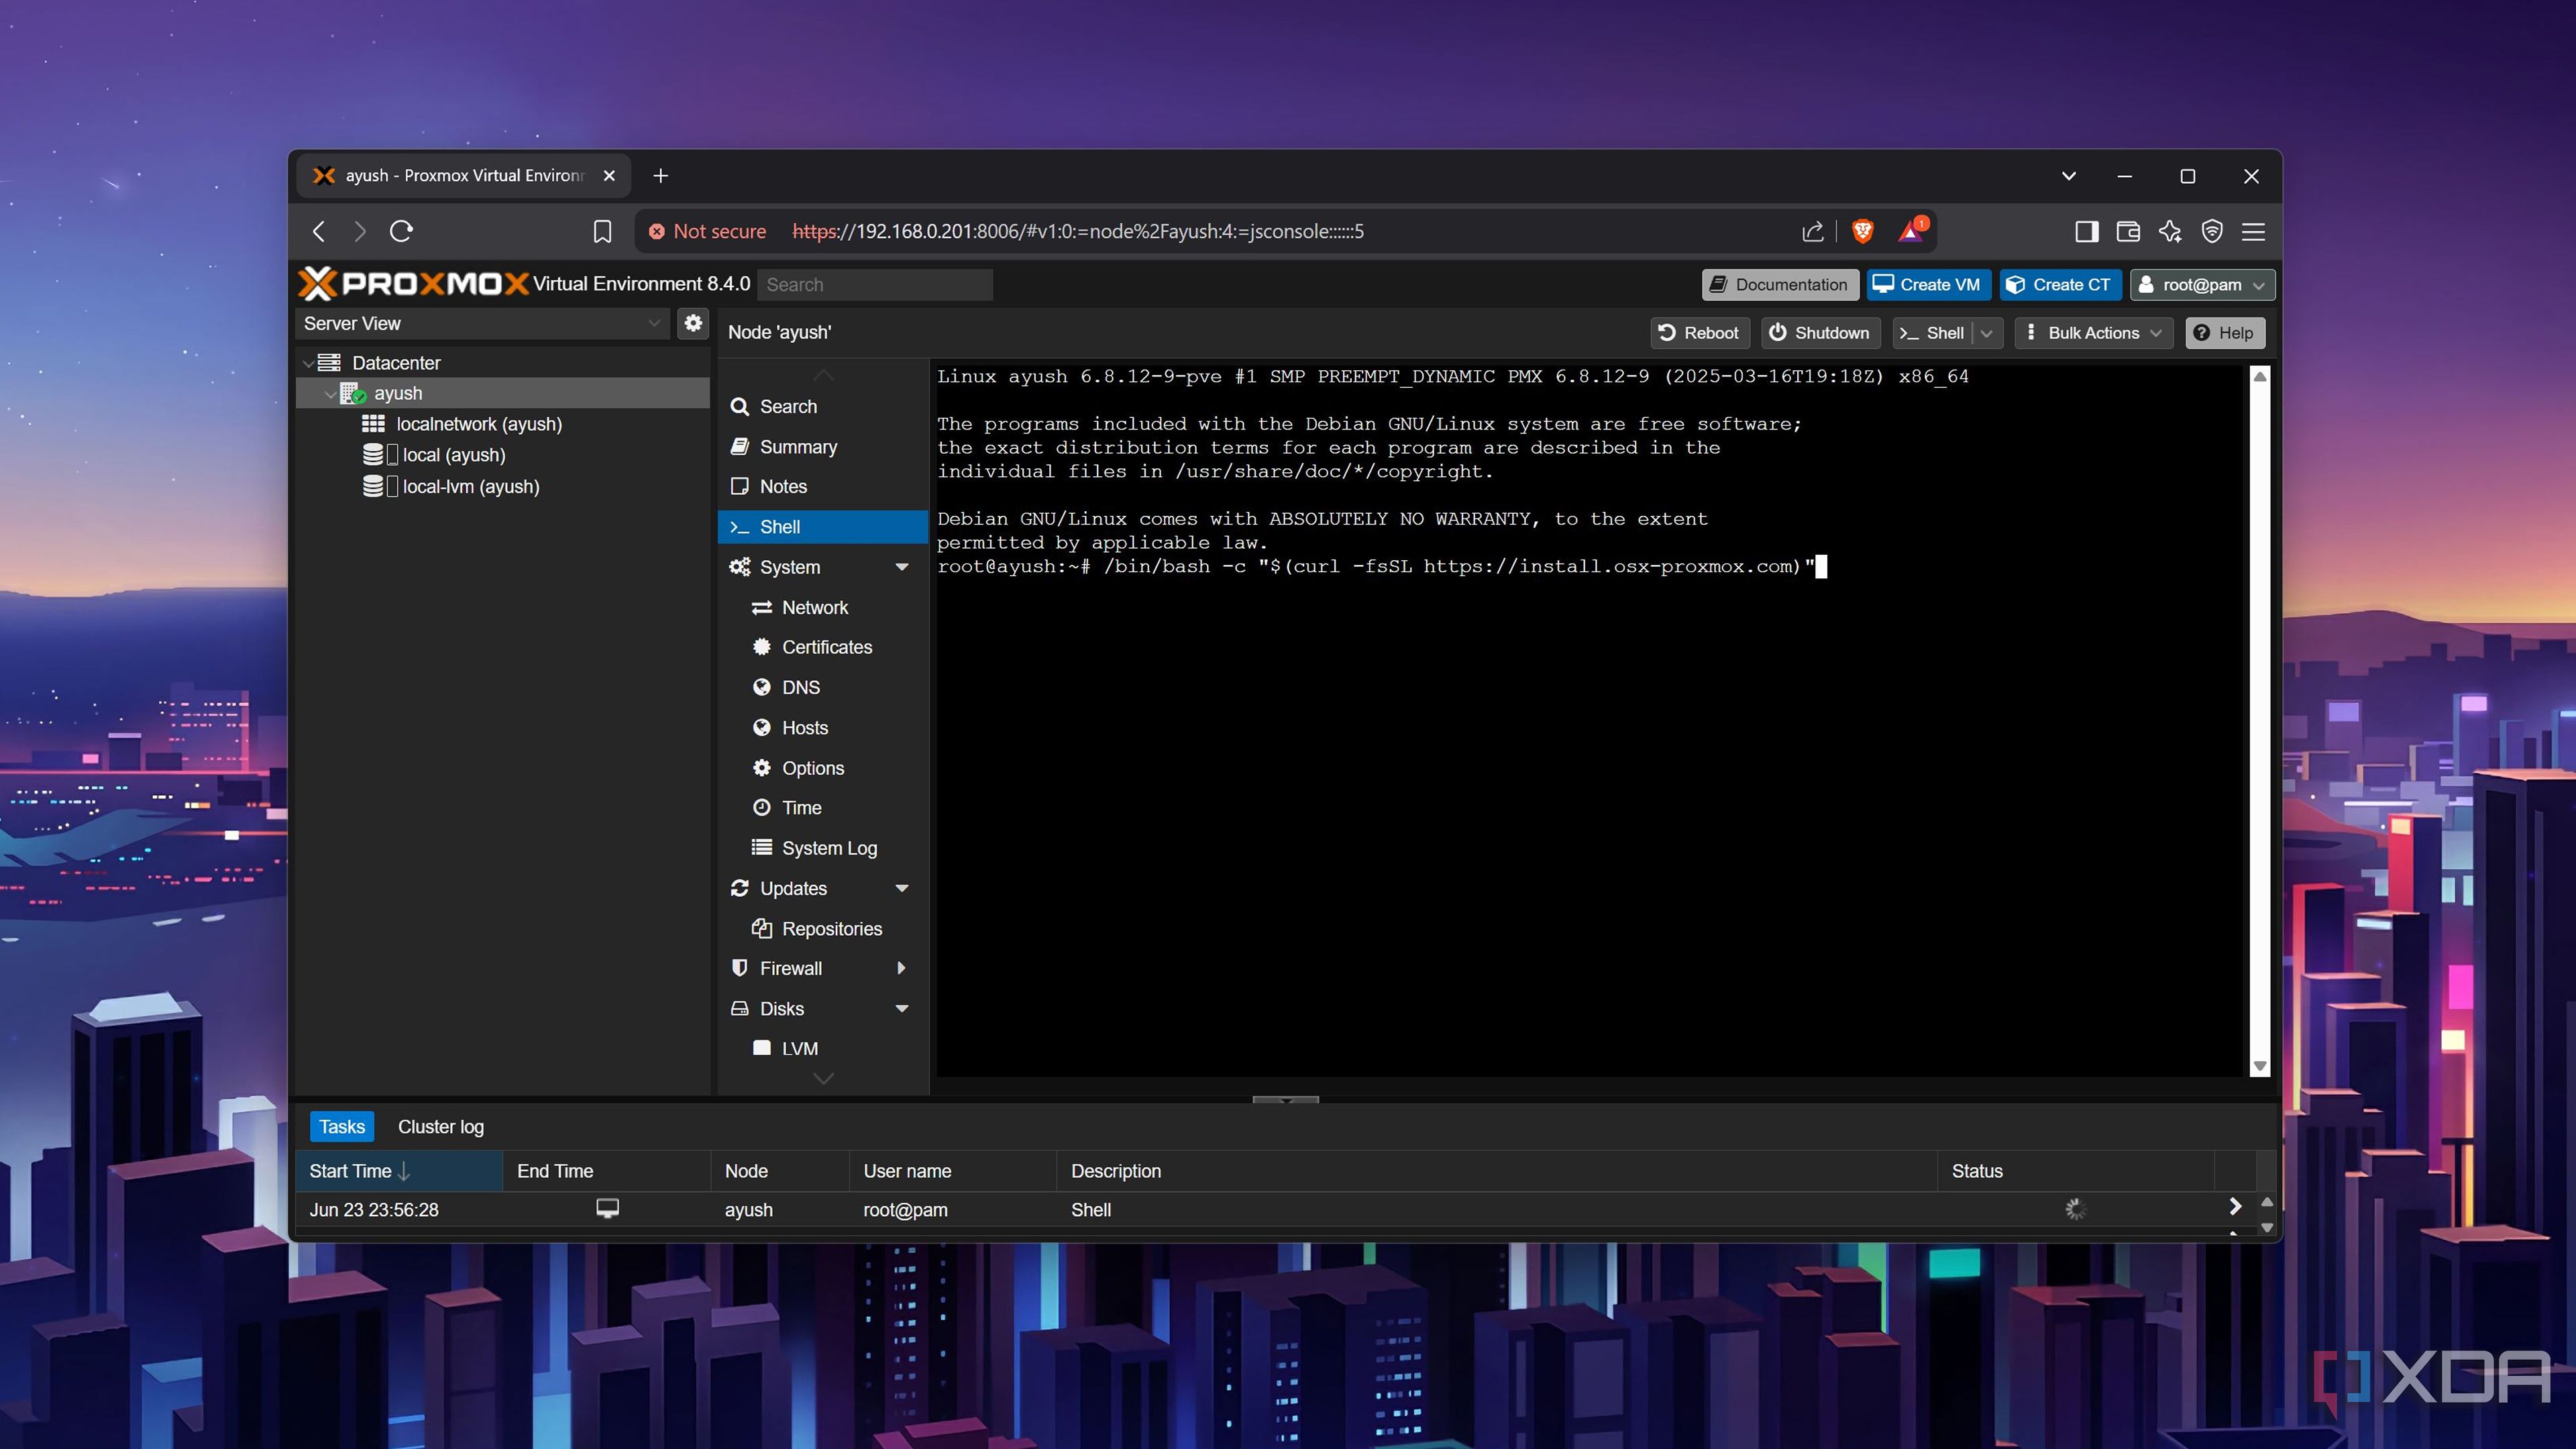Click the Proxmox Search input field

pos(875,285)
